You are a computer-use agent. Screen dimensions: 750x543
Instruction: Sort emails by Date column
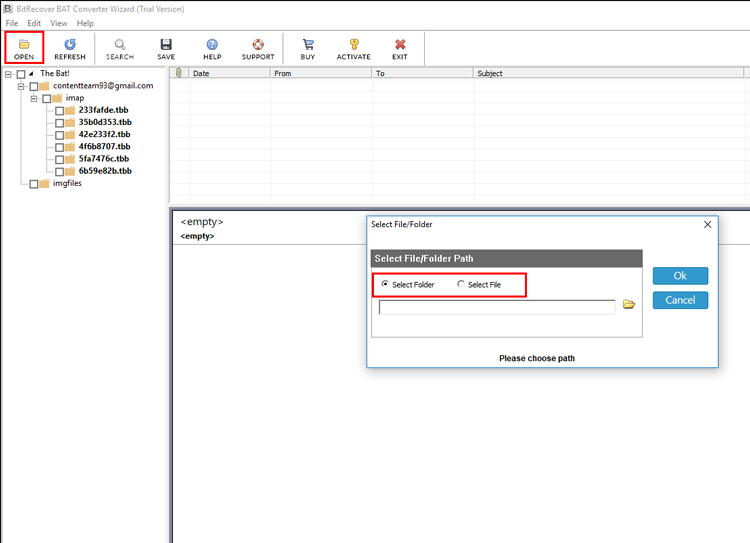pos(230,73)
